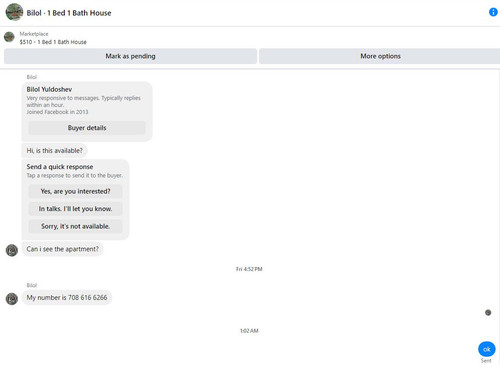Click Bilol Yuldoshev name in buyer card
The image size is (500, 367).
click(x=49, y=89)
